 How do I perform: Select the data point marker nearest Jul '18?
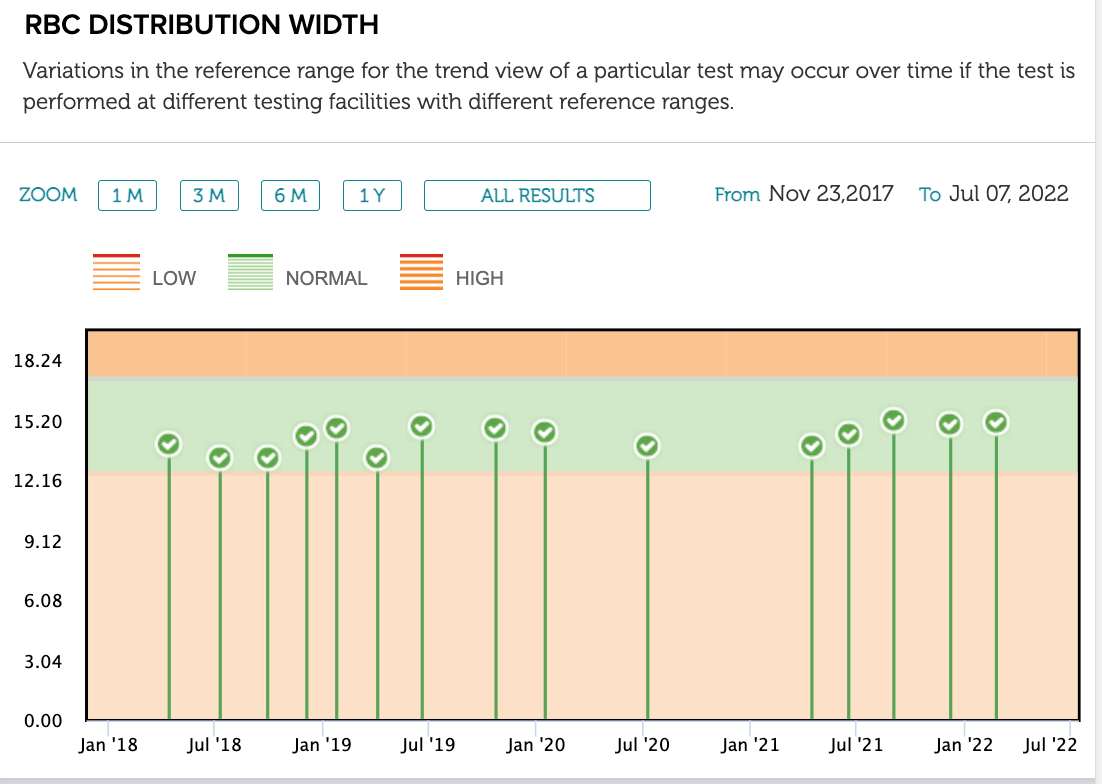220,458
